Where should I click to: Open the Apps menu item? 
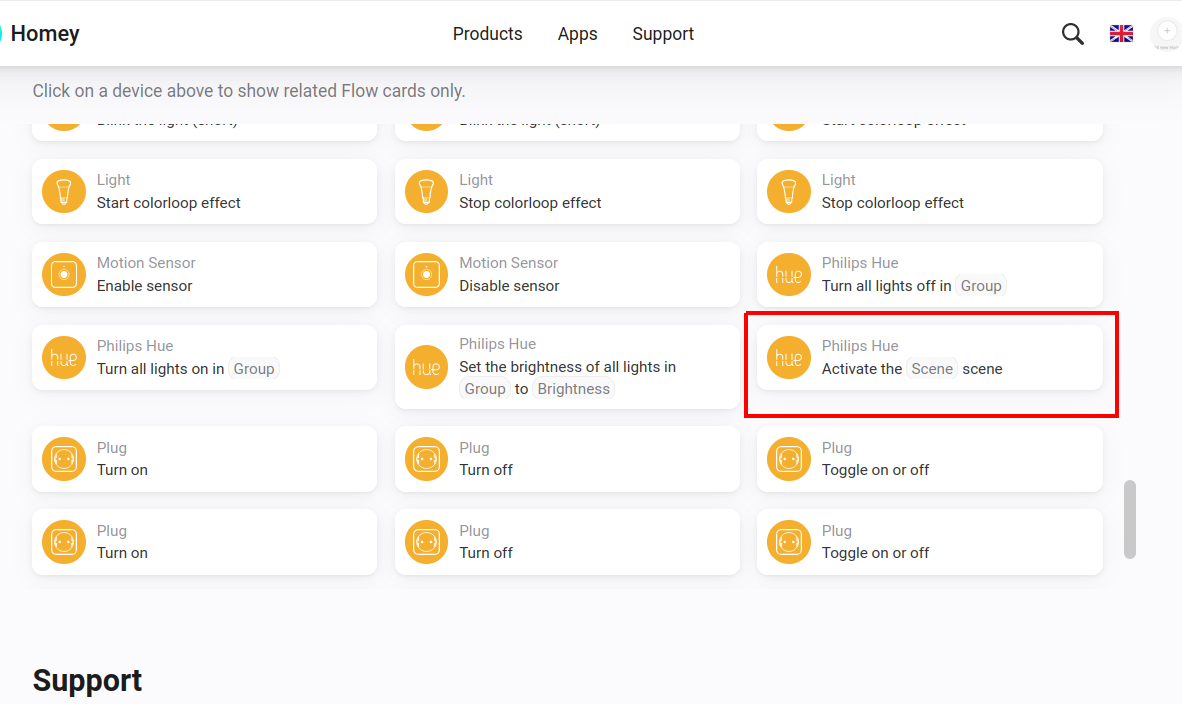[x=577, y=34]
